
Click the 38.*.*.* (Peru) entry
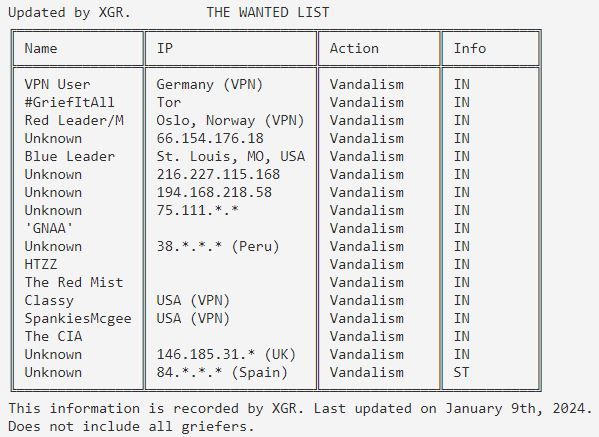pos(218,246)
